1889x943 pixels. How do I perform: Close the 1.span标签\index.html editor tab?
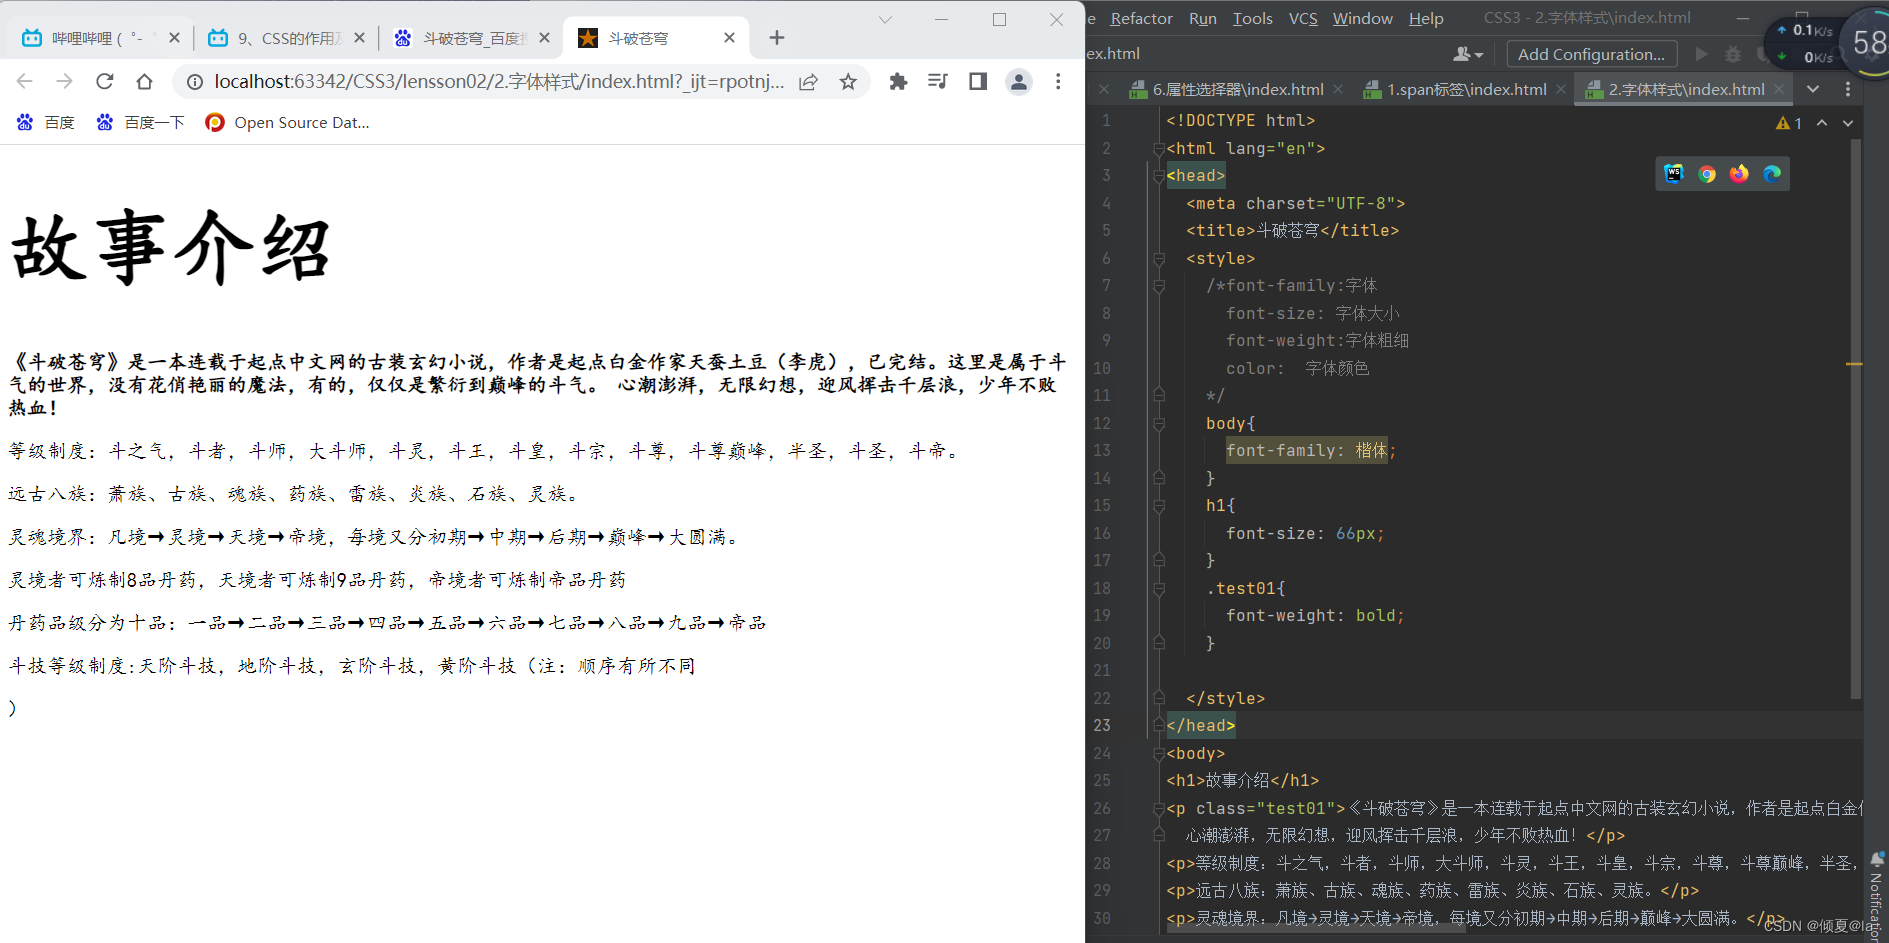coord(1561,90)
